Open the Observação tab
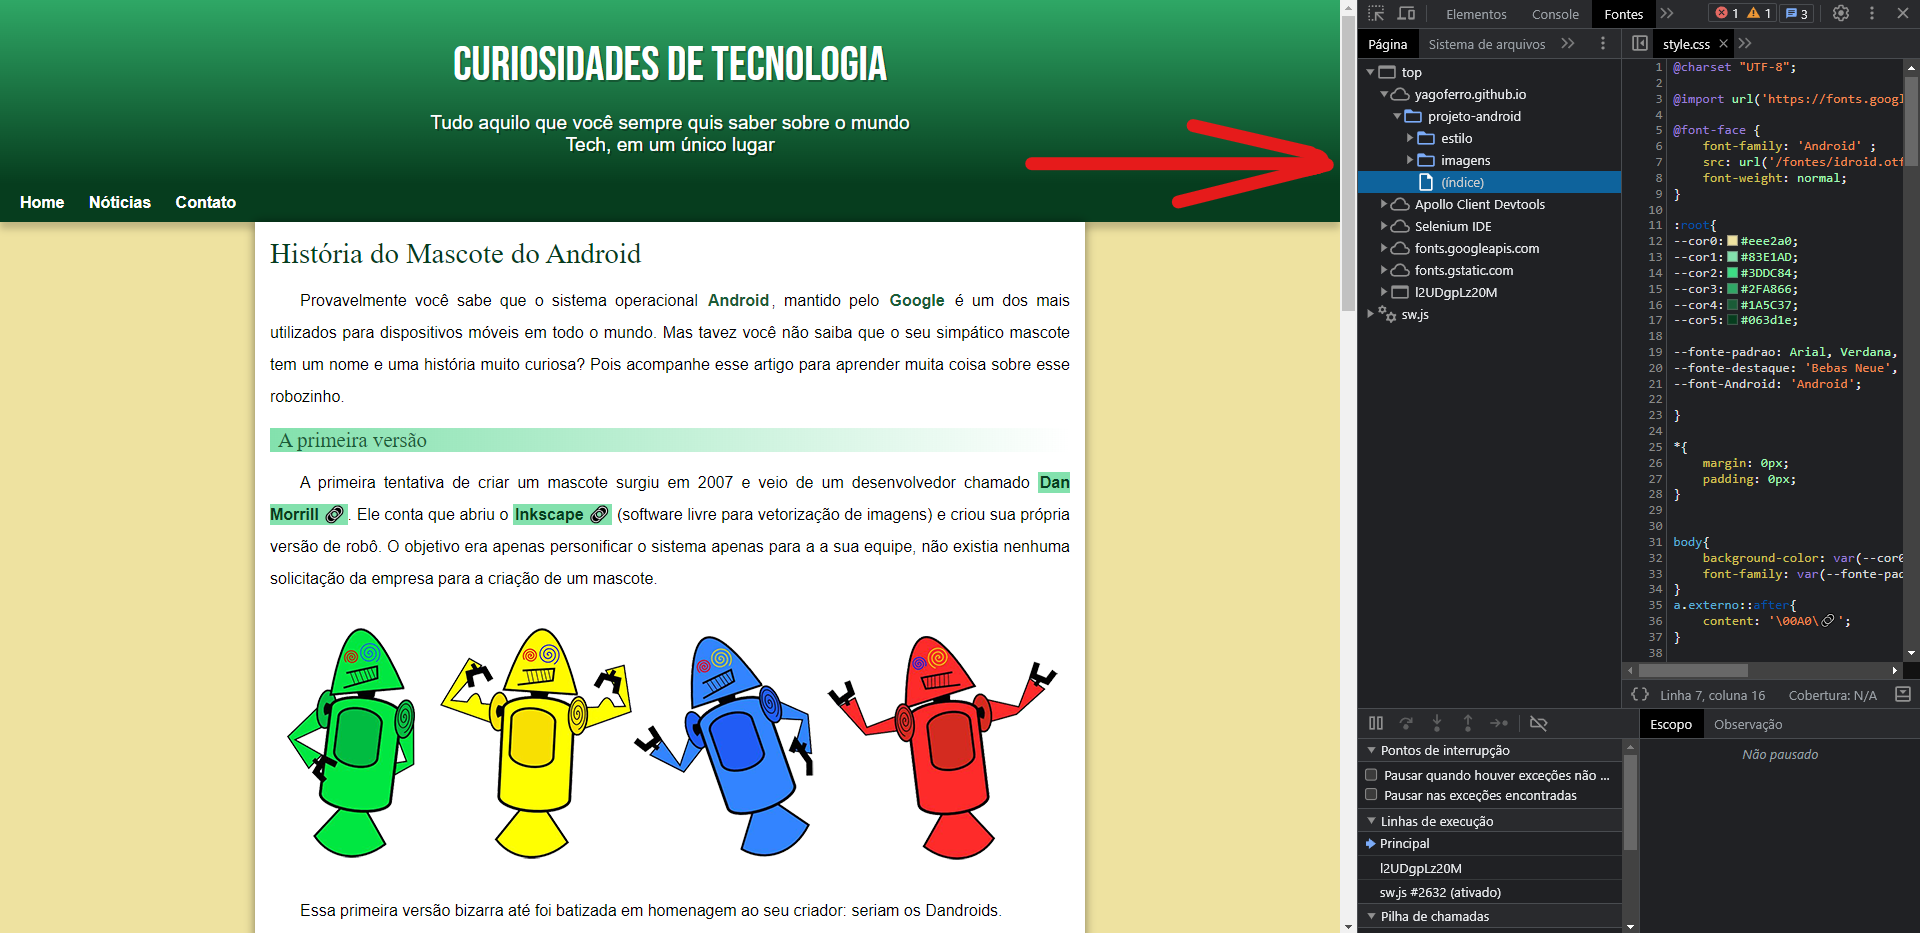This screenshot has height=933, width=1920. tap(1748, 724)
